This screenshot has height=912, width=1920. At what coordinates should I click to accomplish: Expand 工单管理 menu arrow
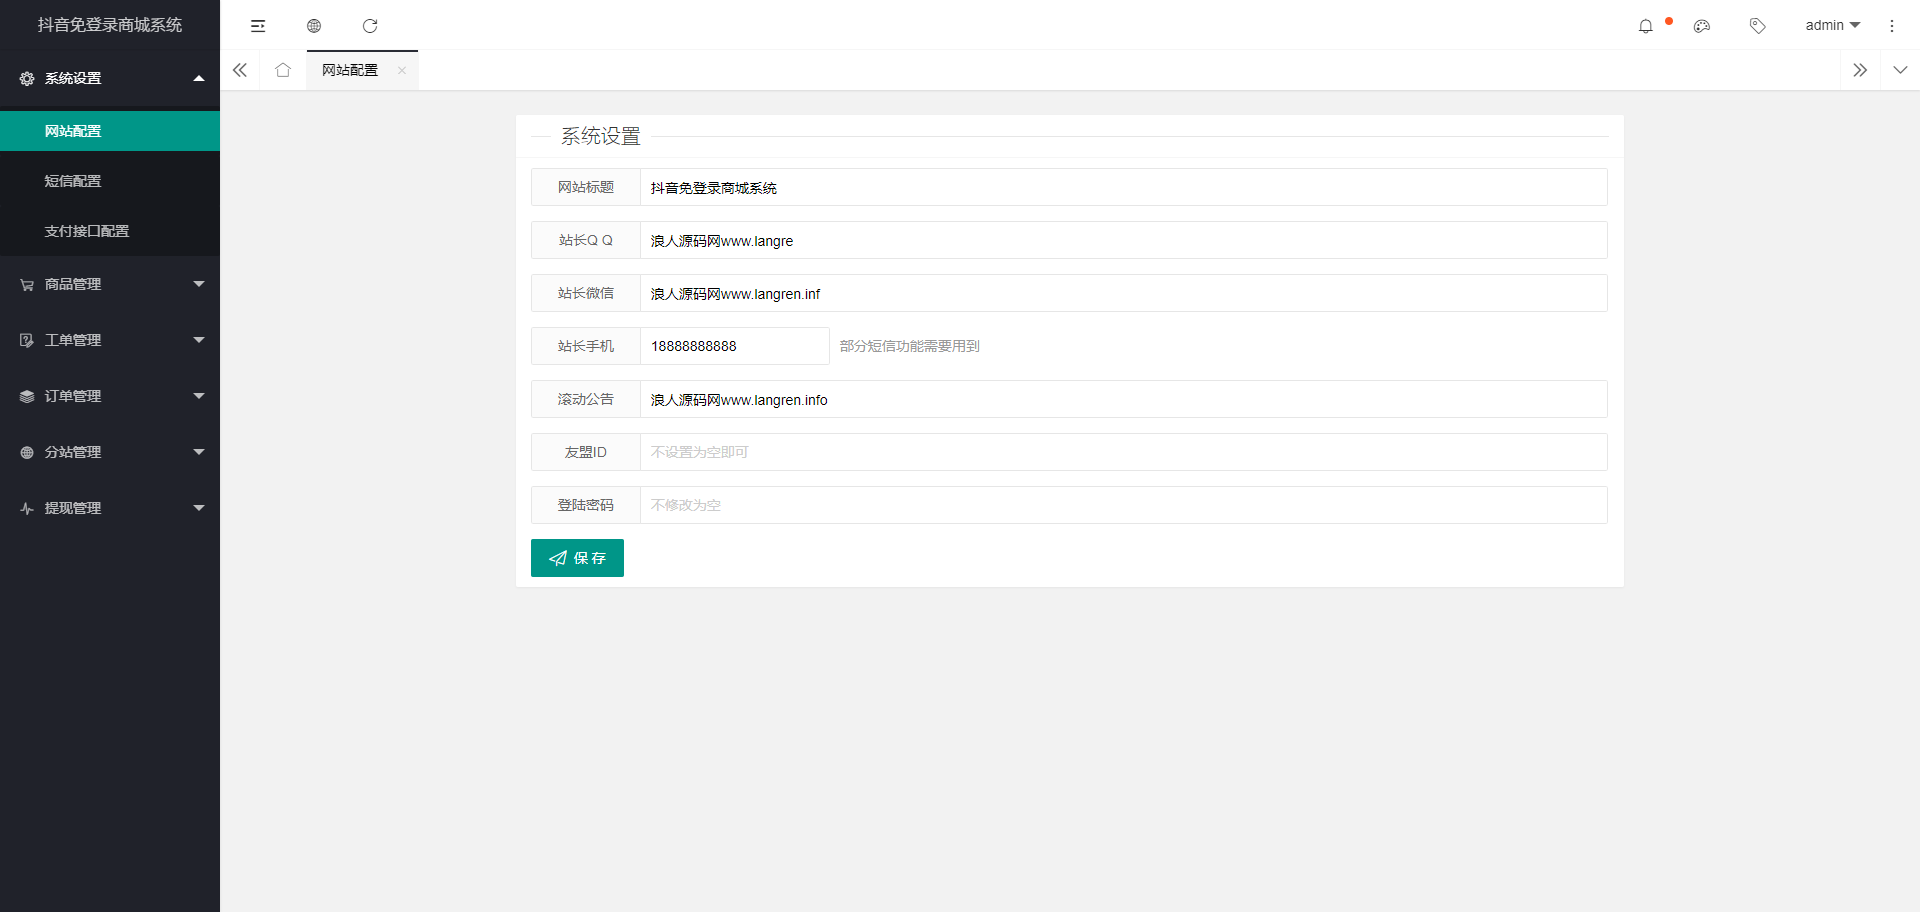coord(199,340)
